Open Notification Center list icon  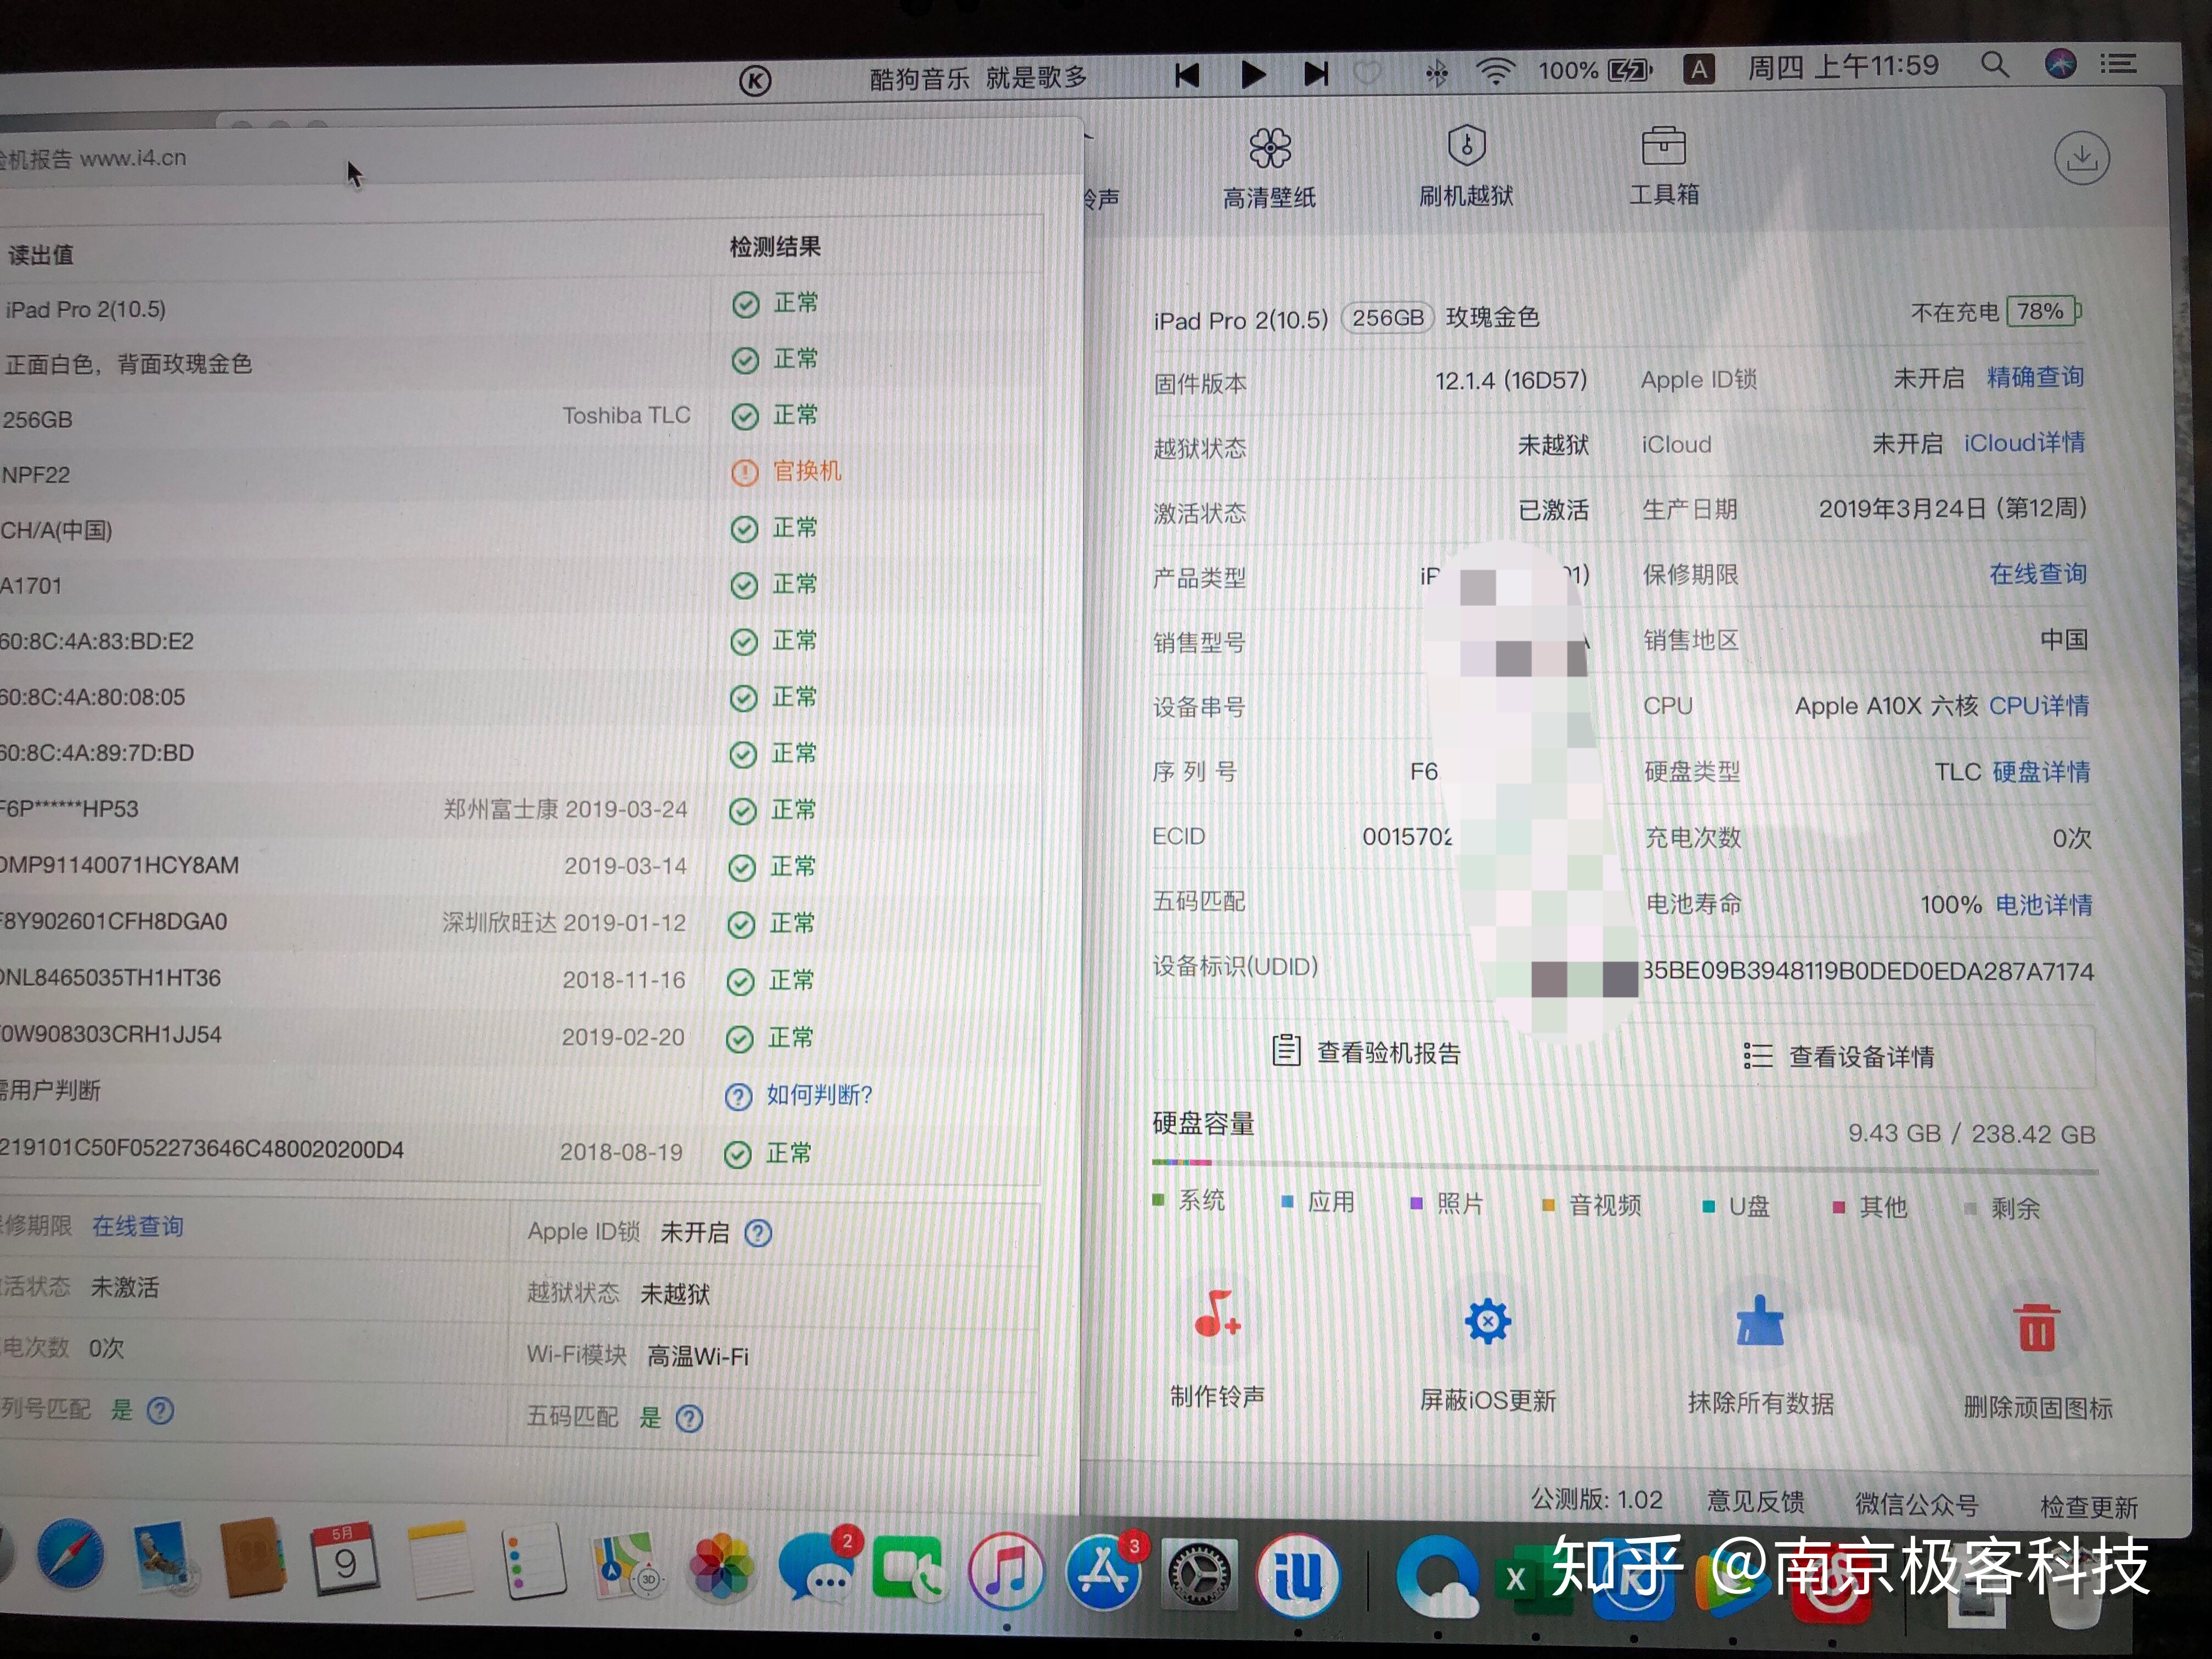2118,64
